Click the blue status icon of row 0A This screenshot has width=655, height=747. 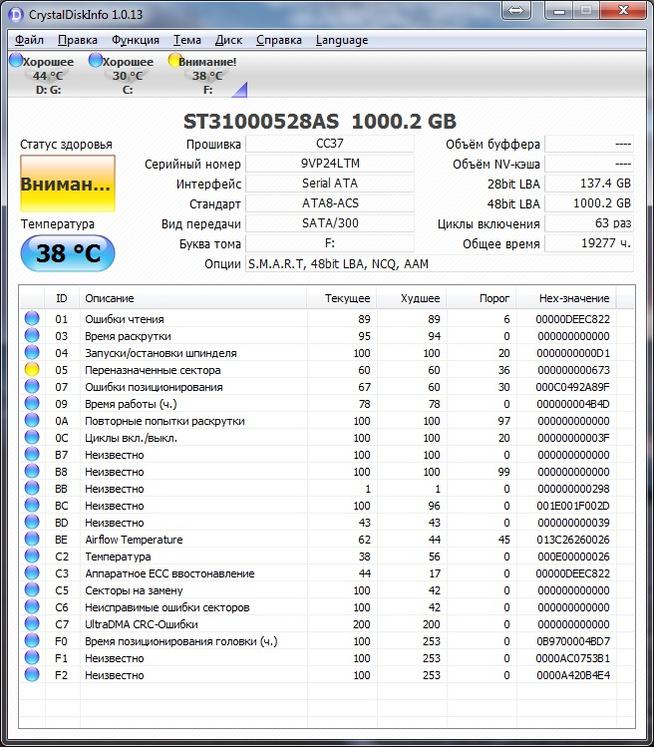(x=32, y=420)
